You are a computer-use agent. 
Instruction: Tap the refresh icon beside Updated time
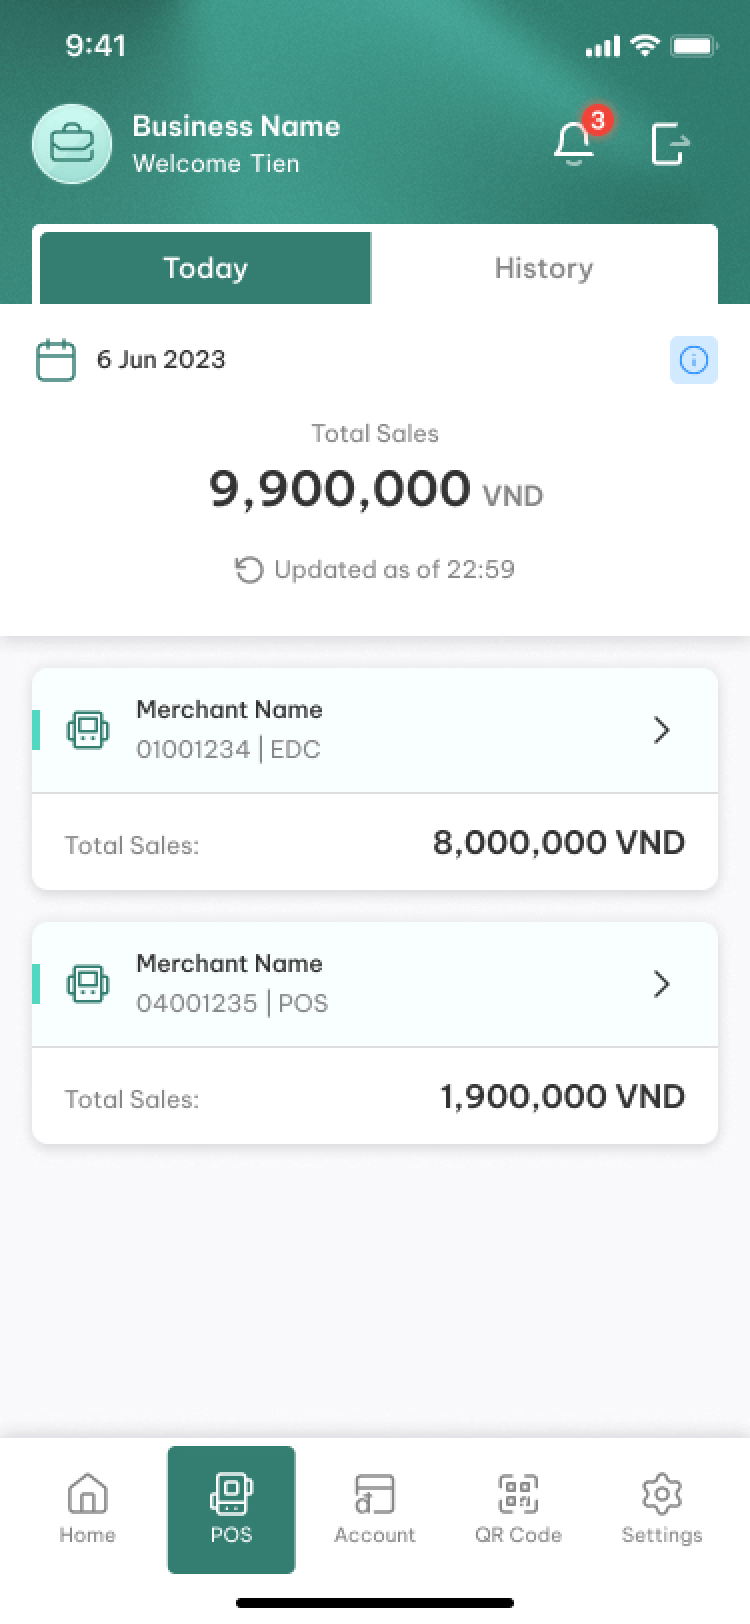[248, 570]
